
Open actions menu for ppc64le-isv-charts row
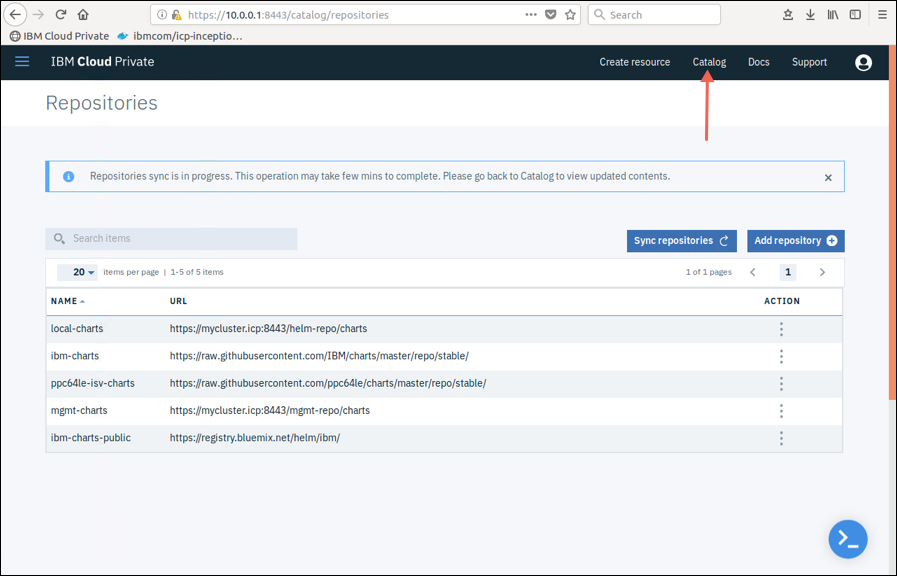tap(781, 384)
